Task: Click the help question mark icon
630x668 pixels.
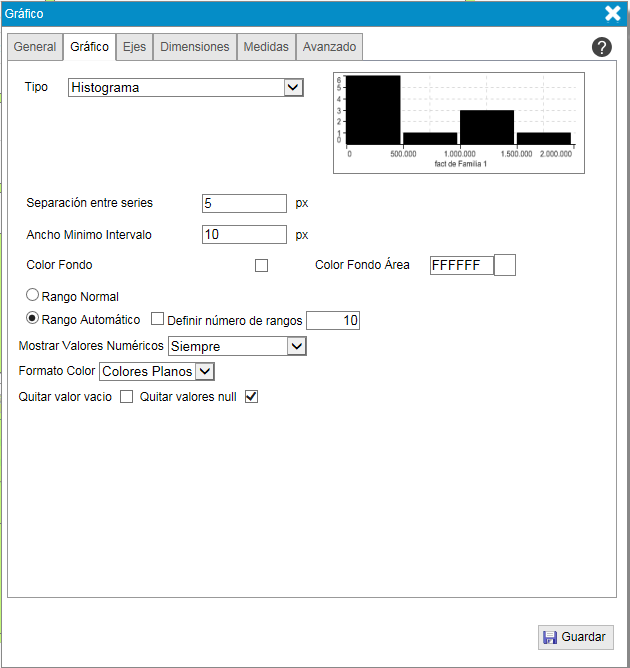Action: 602,47
